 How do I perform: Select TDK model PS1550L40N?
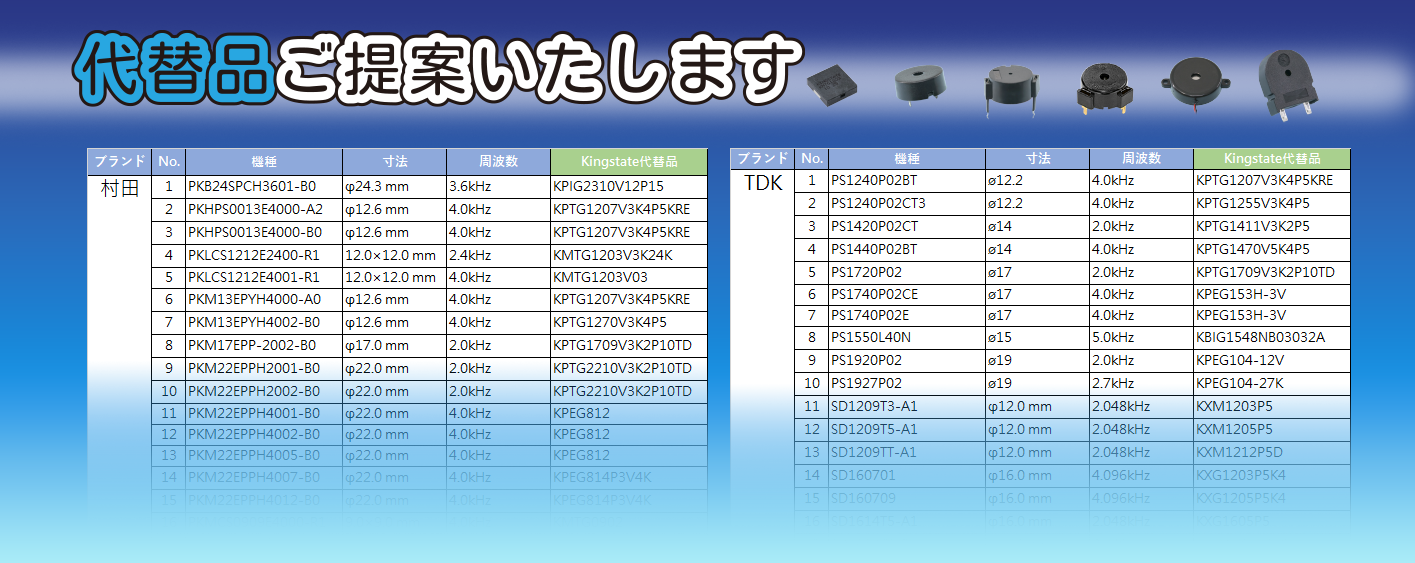[871, 338]
